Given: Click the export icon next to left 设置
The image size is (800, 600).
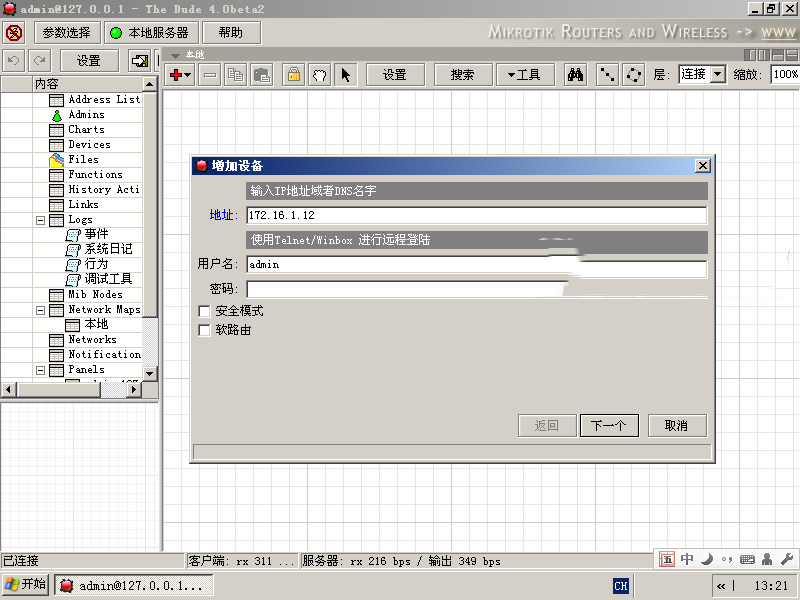Looking at the screenshot, I should [x=139, y=61].
